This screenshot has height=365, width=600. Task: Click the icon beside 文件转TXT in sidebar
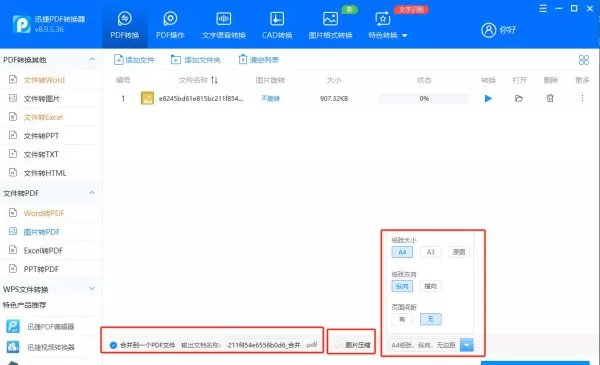pos(13,154)
